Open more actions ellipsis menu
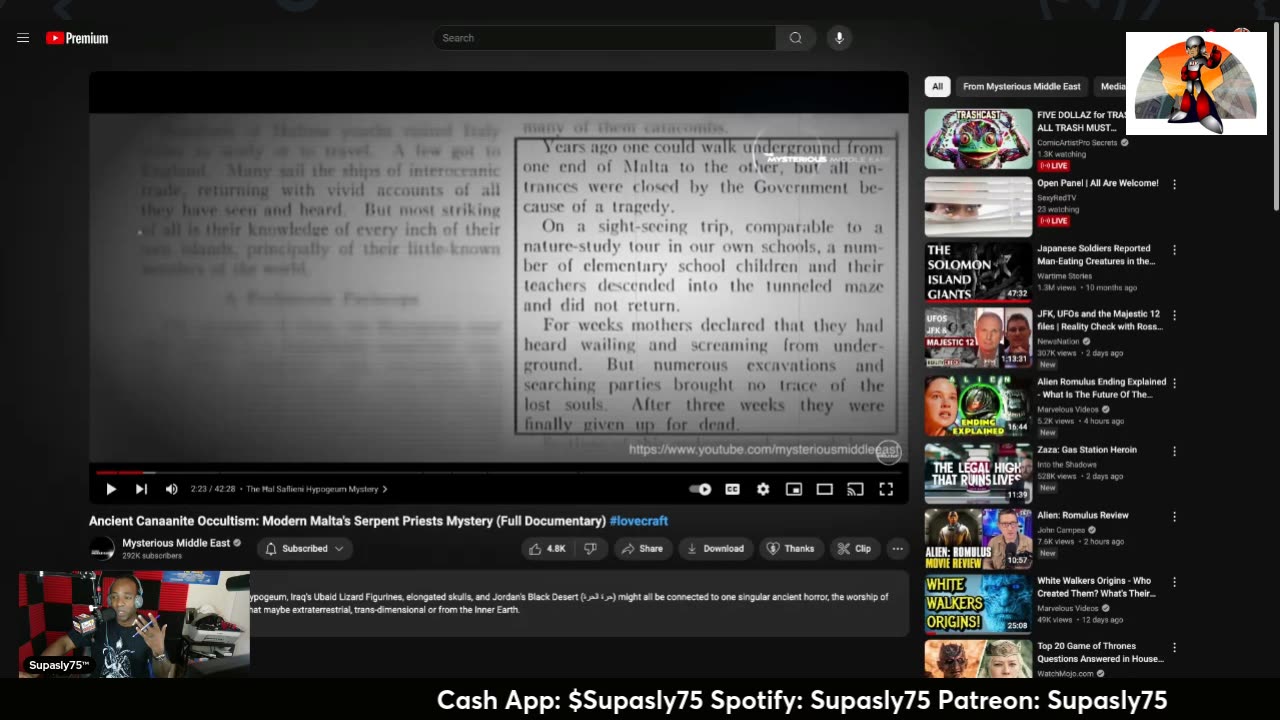 (x=897, y=548)
